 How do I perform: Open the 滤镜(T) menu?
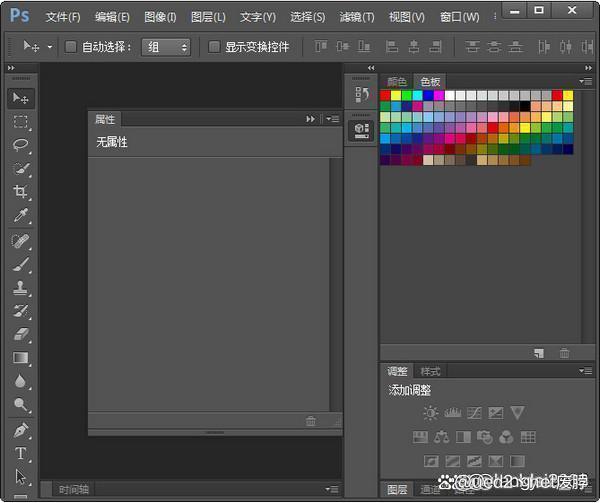tap(356, 17)
